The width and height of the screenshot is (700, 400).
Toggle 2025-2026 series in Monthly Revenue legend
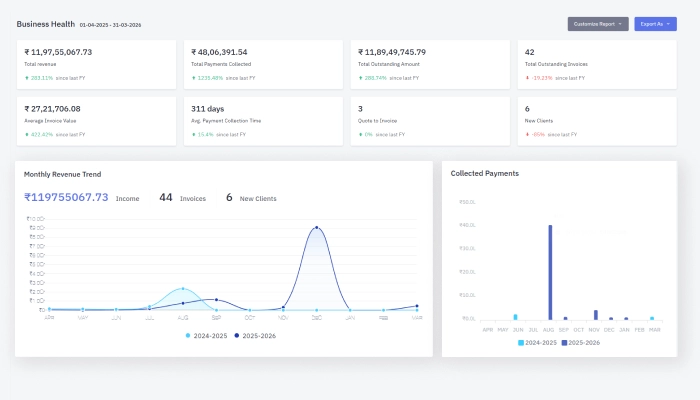click(255, 336)
